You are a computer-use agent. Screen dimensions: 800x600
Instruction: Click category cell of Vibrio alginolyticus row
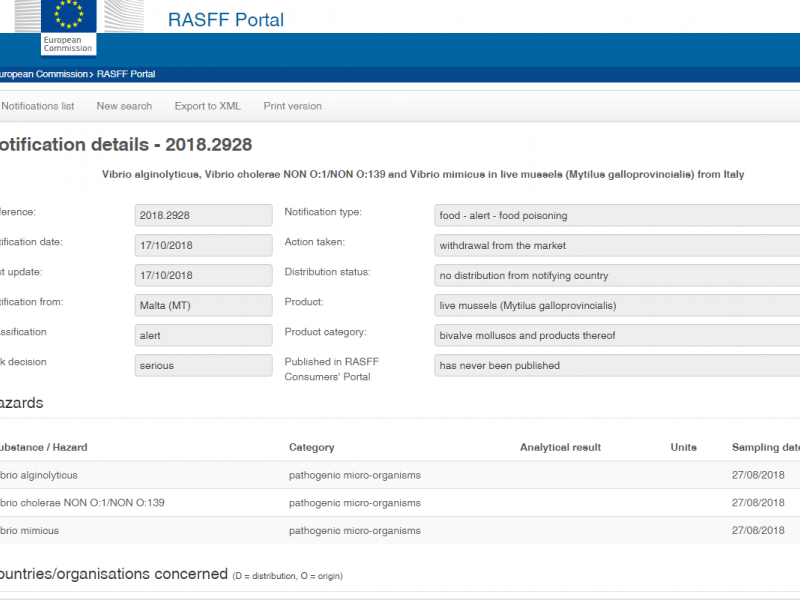coord(355,475)
